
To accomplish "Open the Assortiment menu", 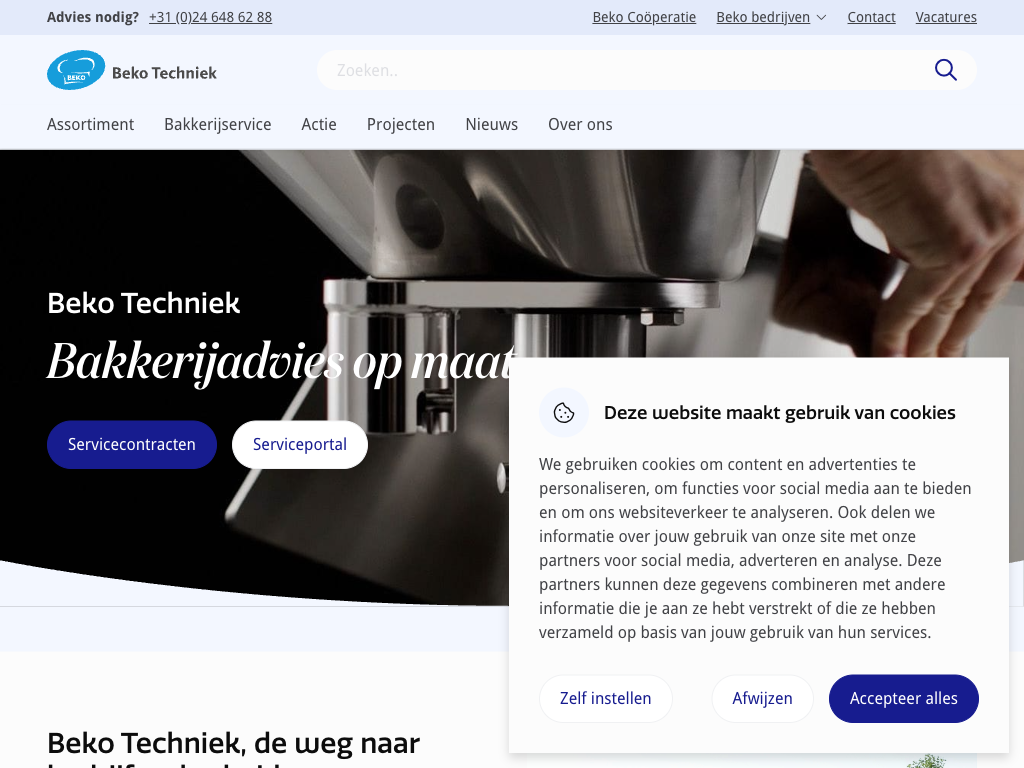I will 90,124.
